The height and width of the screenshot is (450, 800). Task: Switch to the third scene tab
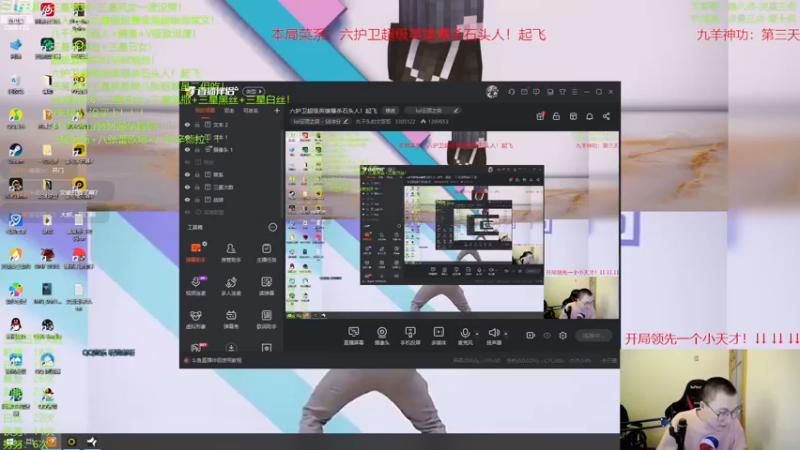click(x=251, y=110)
